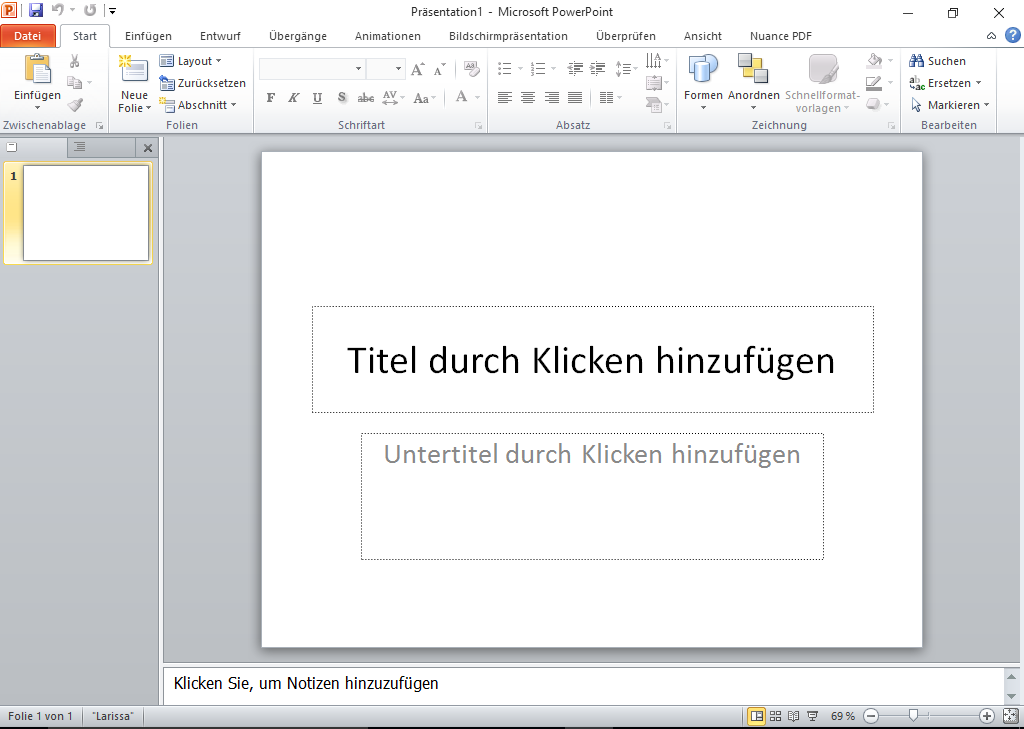Click the Einfügen paste clipboard icon

(37, 70)
